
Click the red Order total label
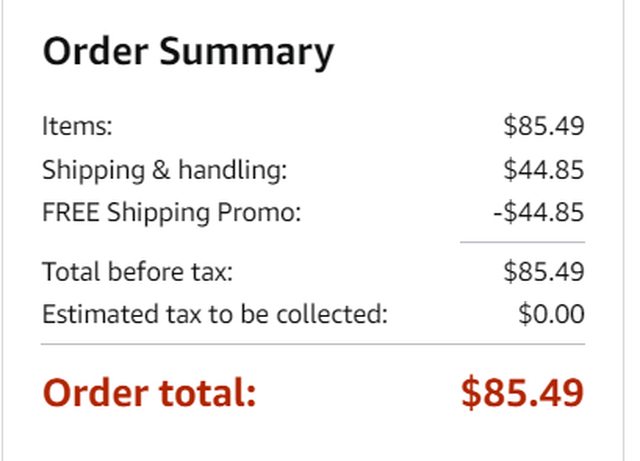[149, 393]
